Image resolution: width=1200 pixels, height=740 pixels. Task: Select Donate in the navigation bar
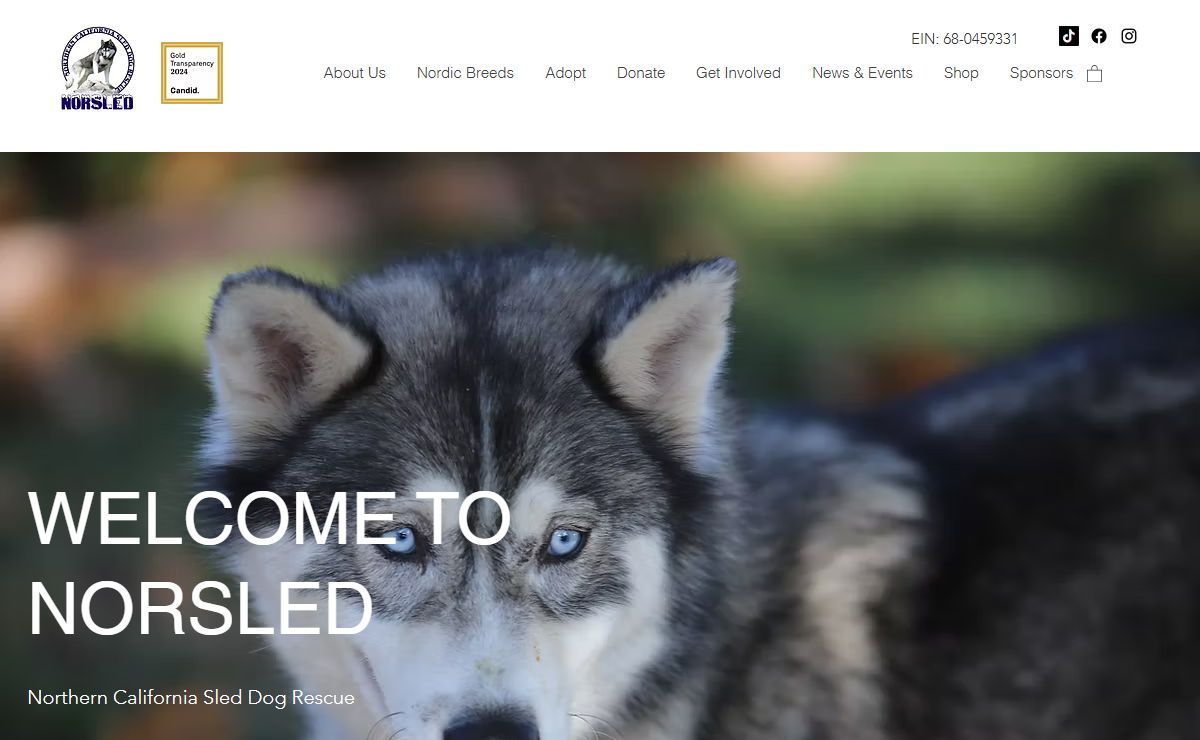point(641,73)
